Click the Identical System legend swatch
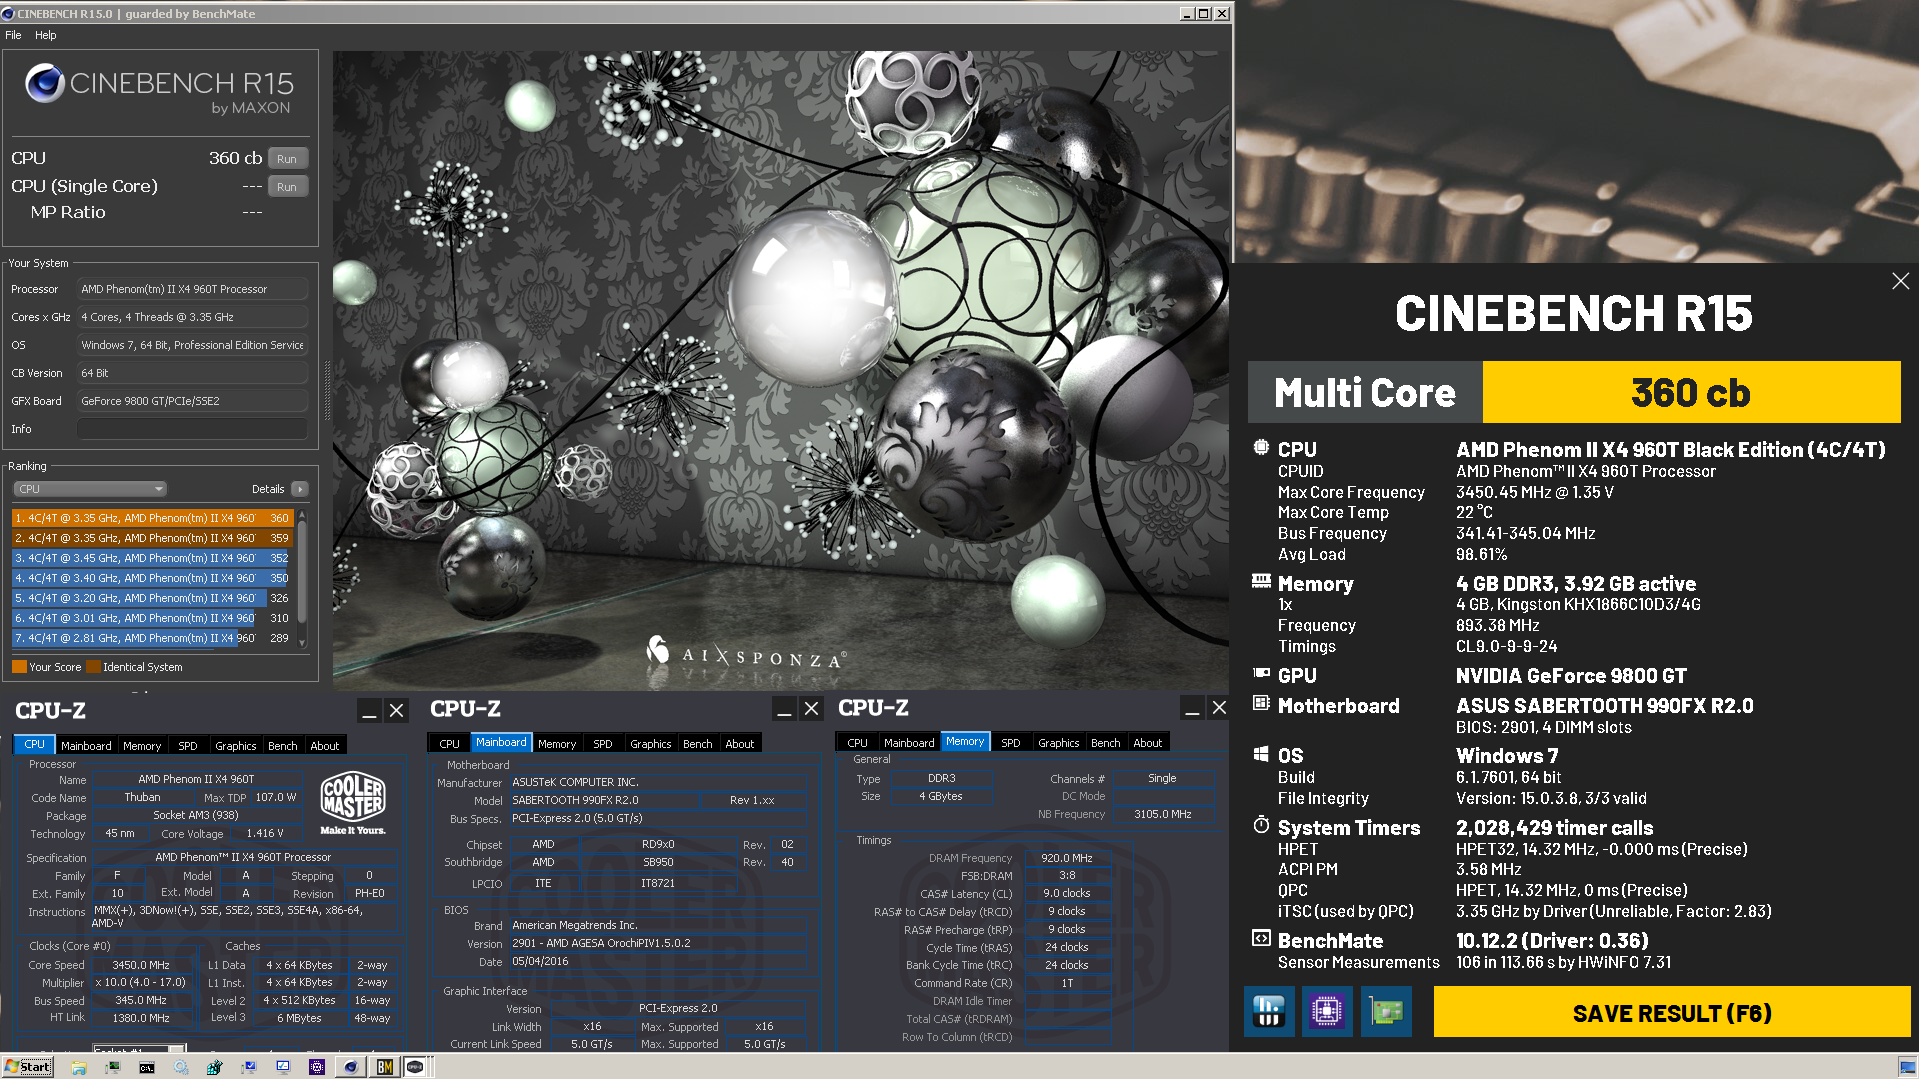The image size is (1919, 1079). click(94, 667)
